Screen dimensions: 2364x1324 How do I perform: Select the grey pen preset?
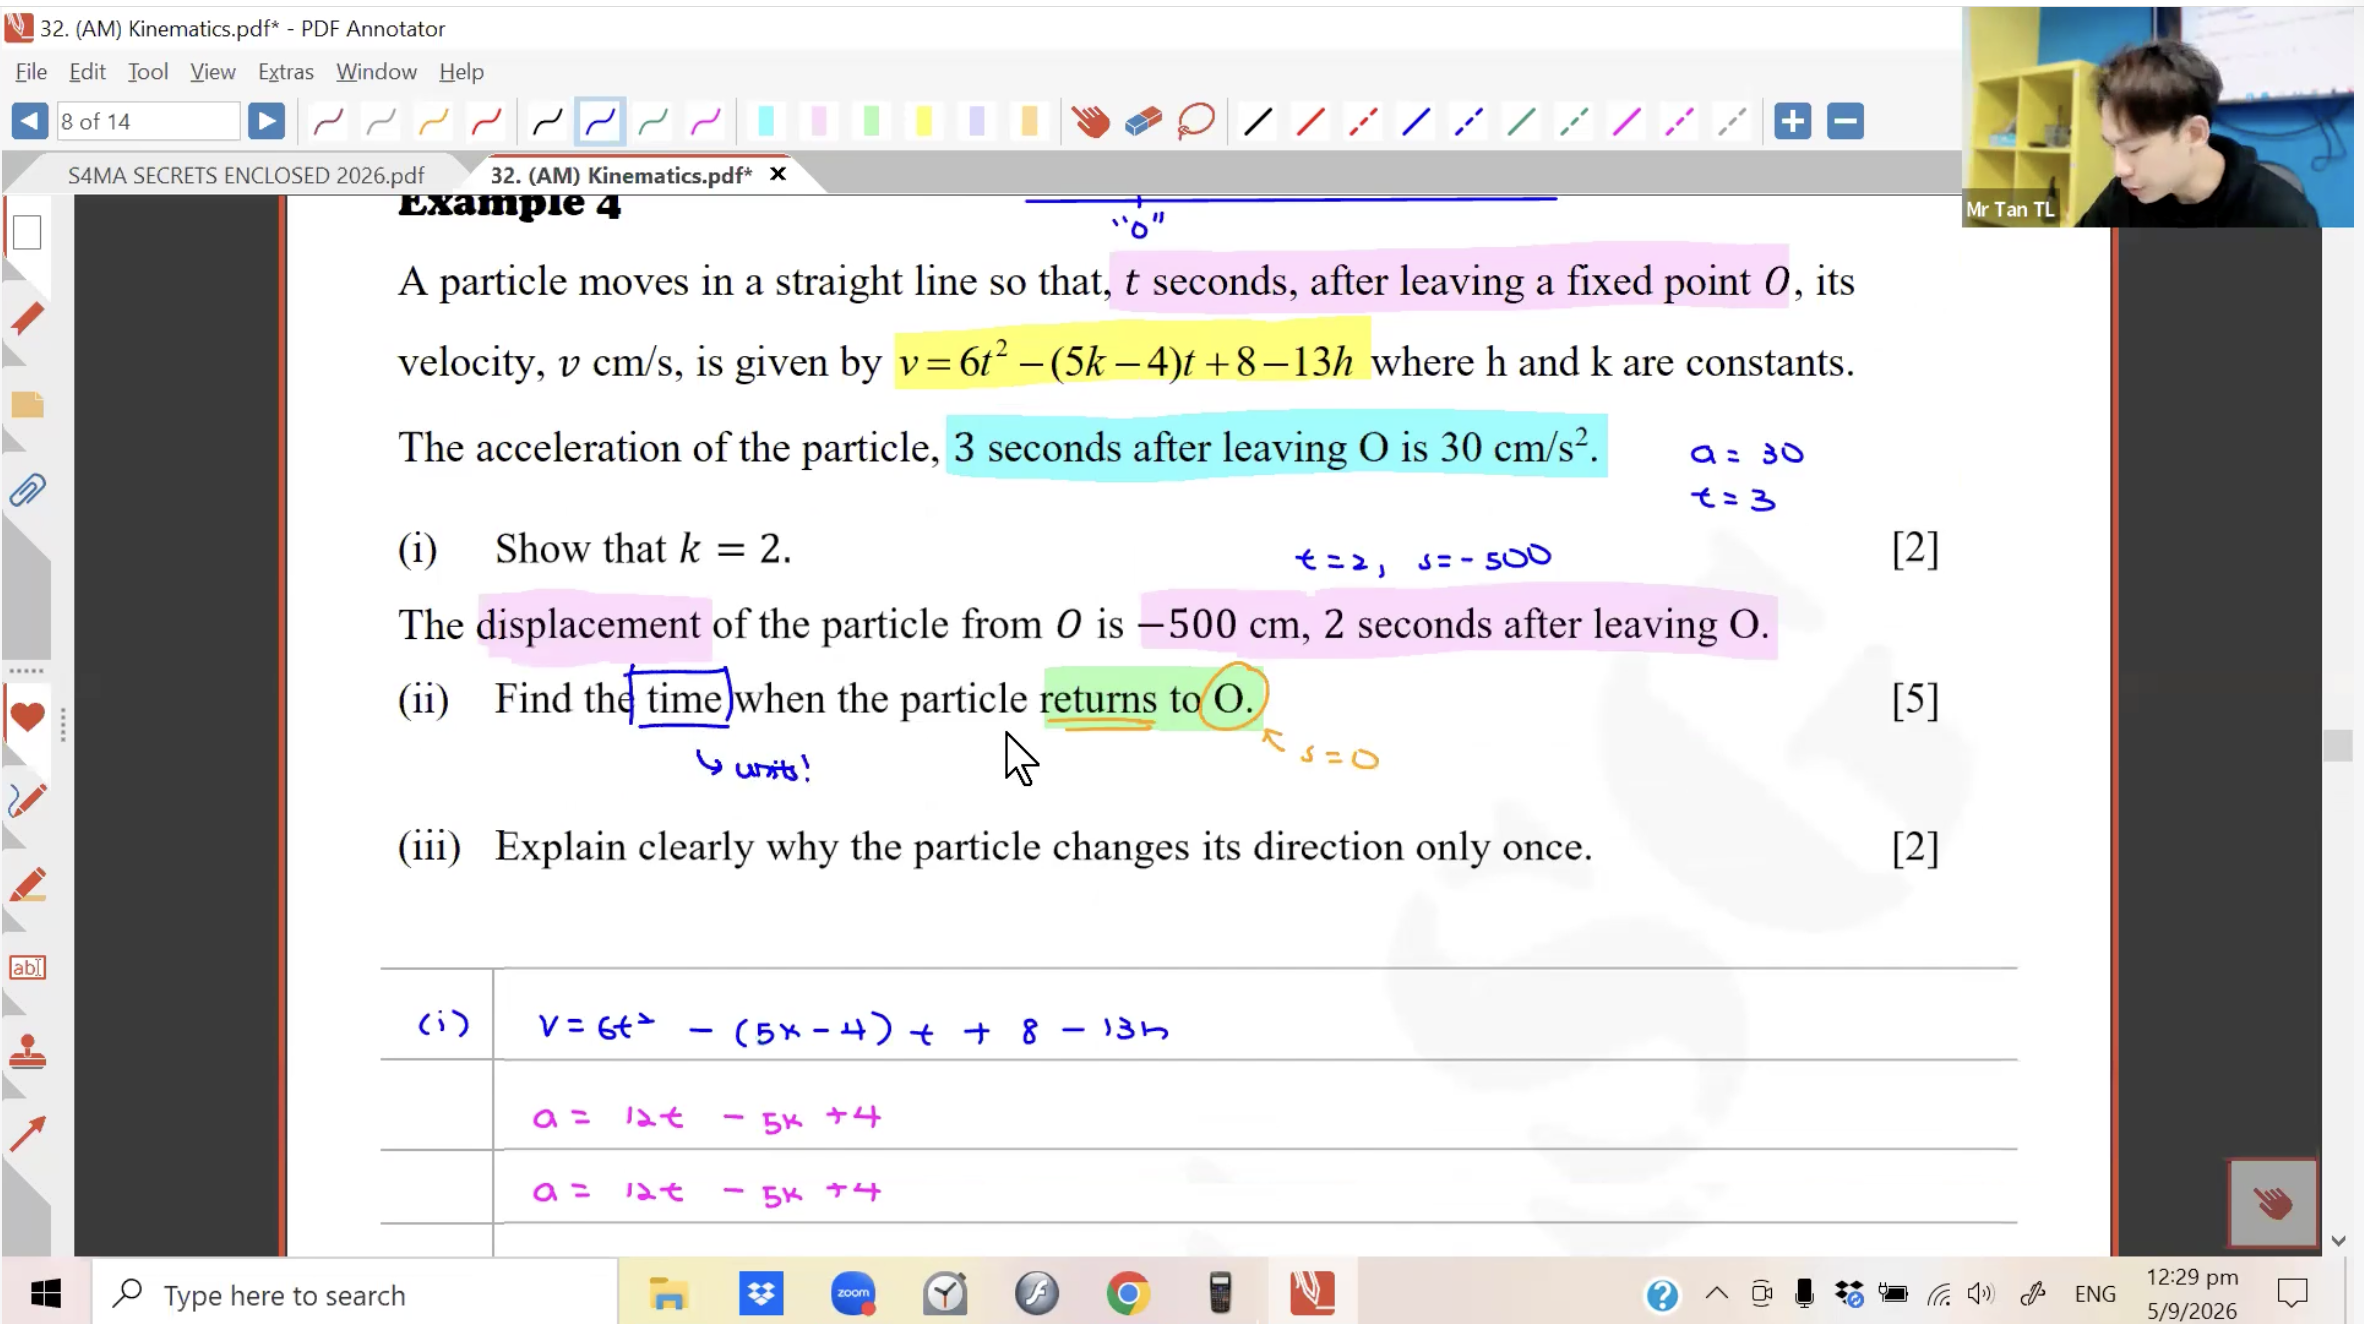(x=381, y=122)
